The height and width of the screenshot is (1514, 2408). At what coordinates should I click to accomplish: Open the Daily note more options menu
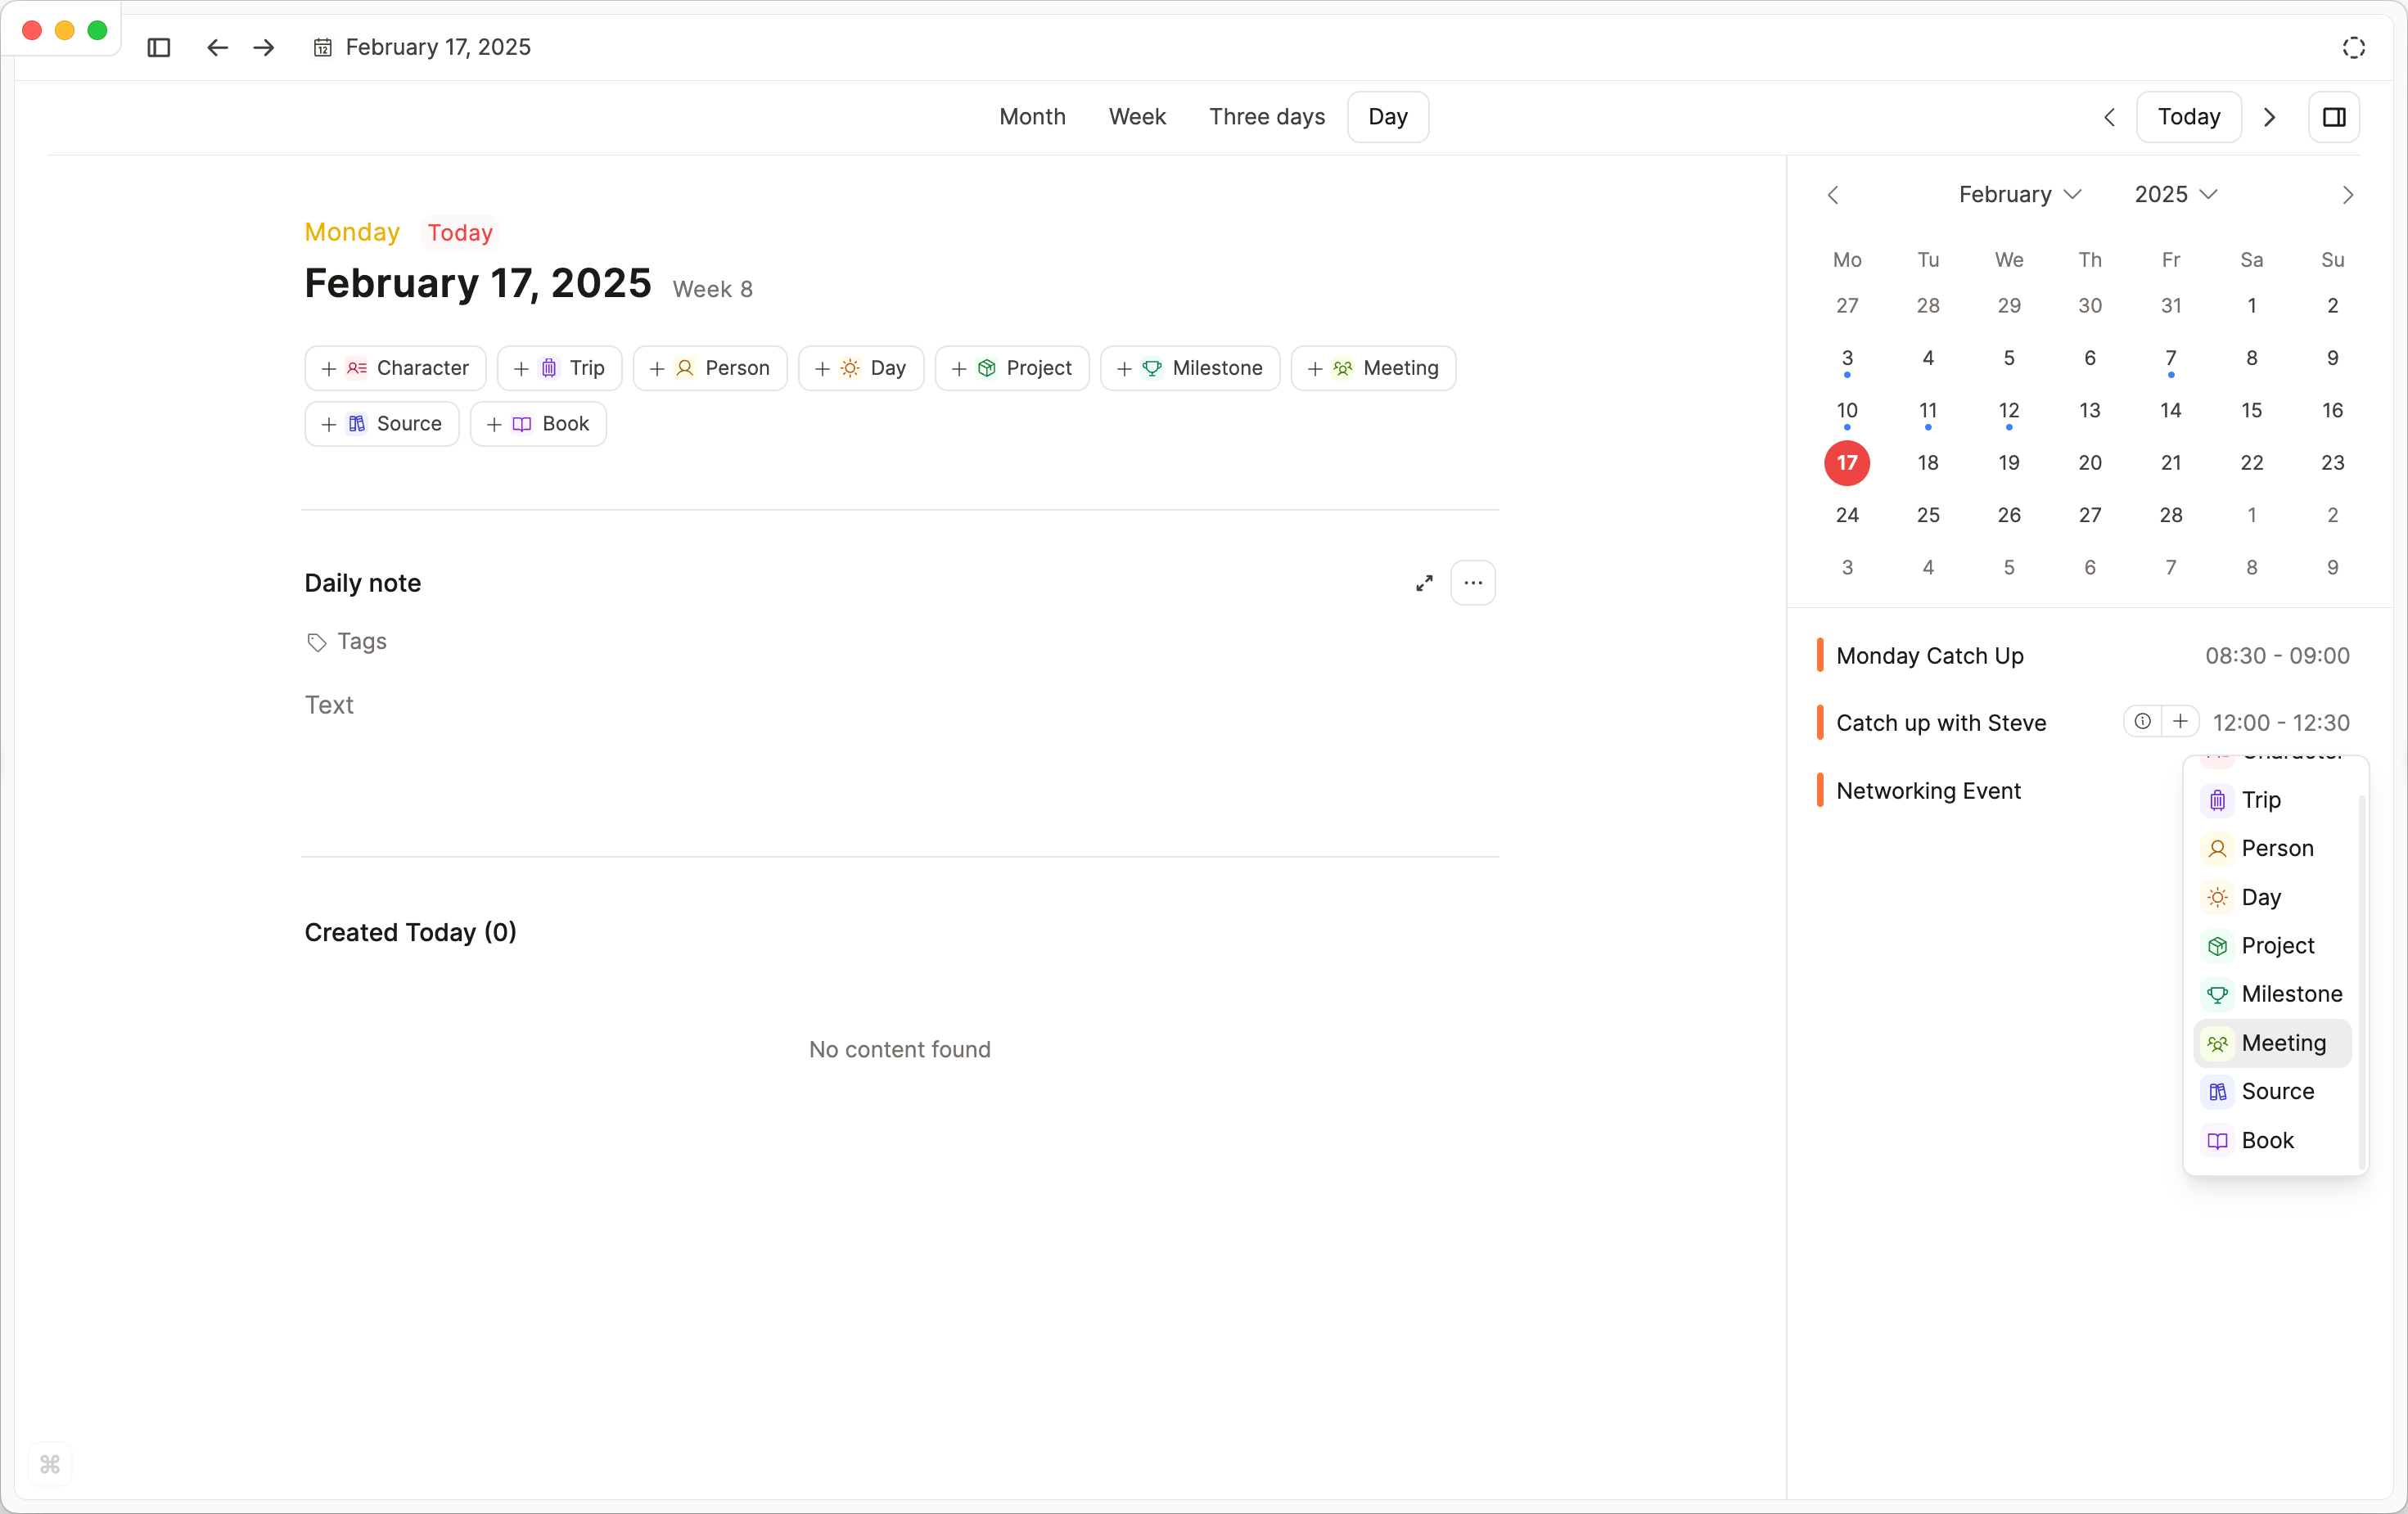(x=1472, y=582)
